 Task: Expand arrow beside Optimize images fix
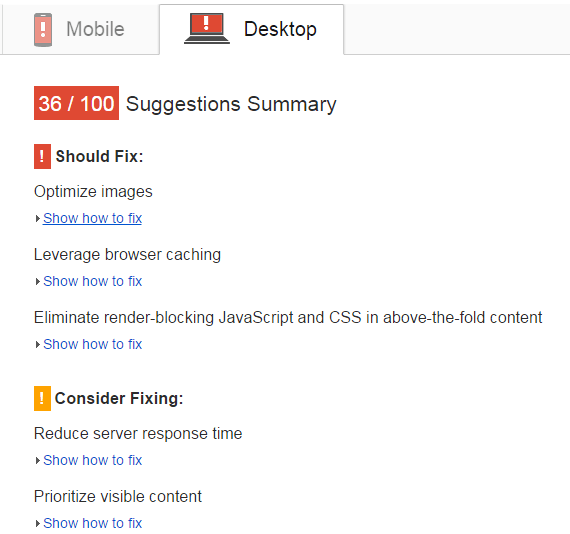click(x=37, y=218)
